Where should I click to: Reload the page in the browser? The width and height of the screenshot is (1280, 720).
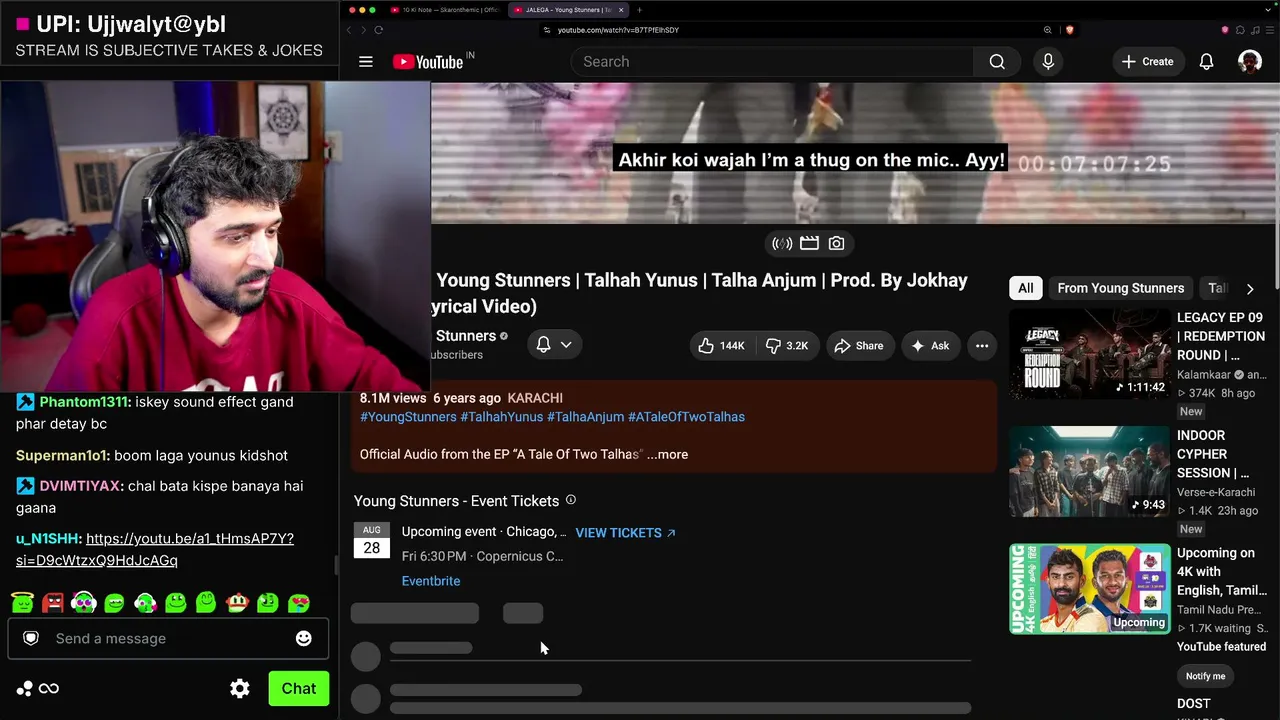379,30
